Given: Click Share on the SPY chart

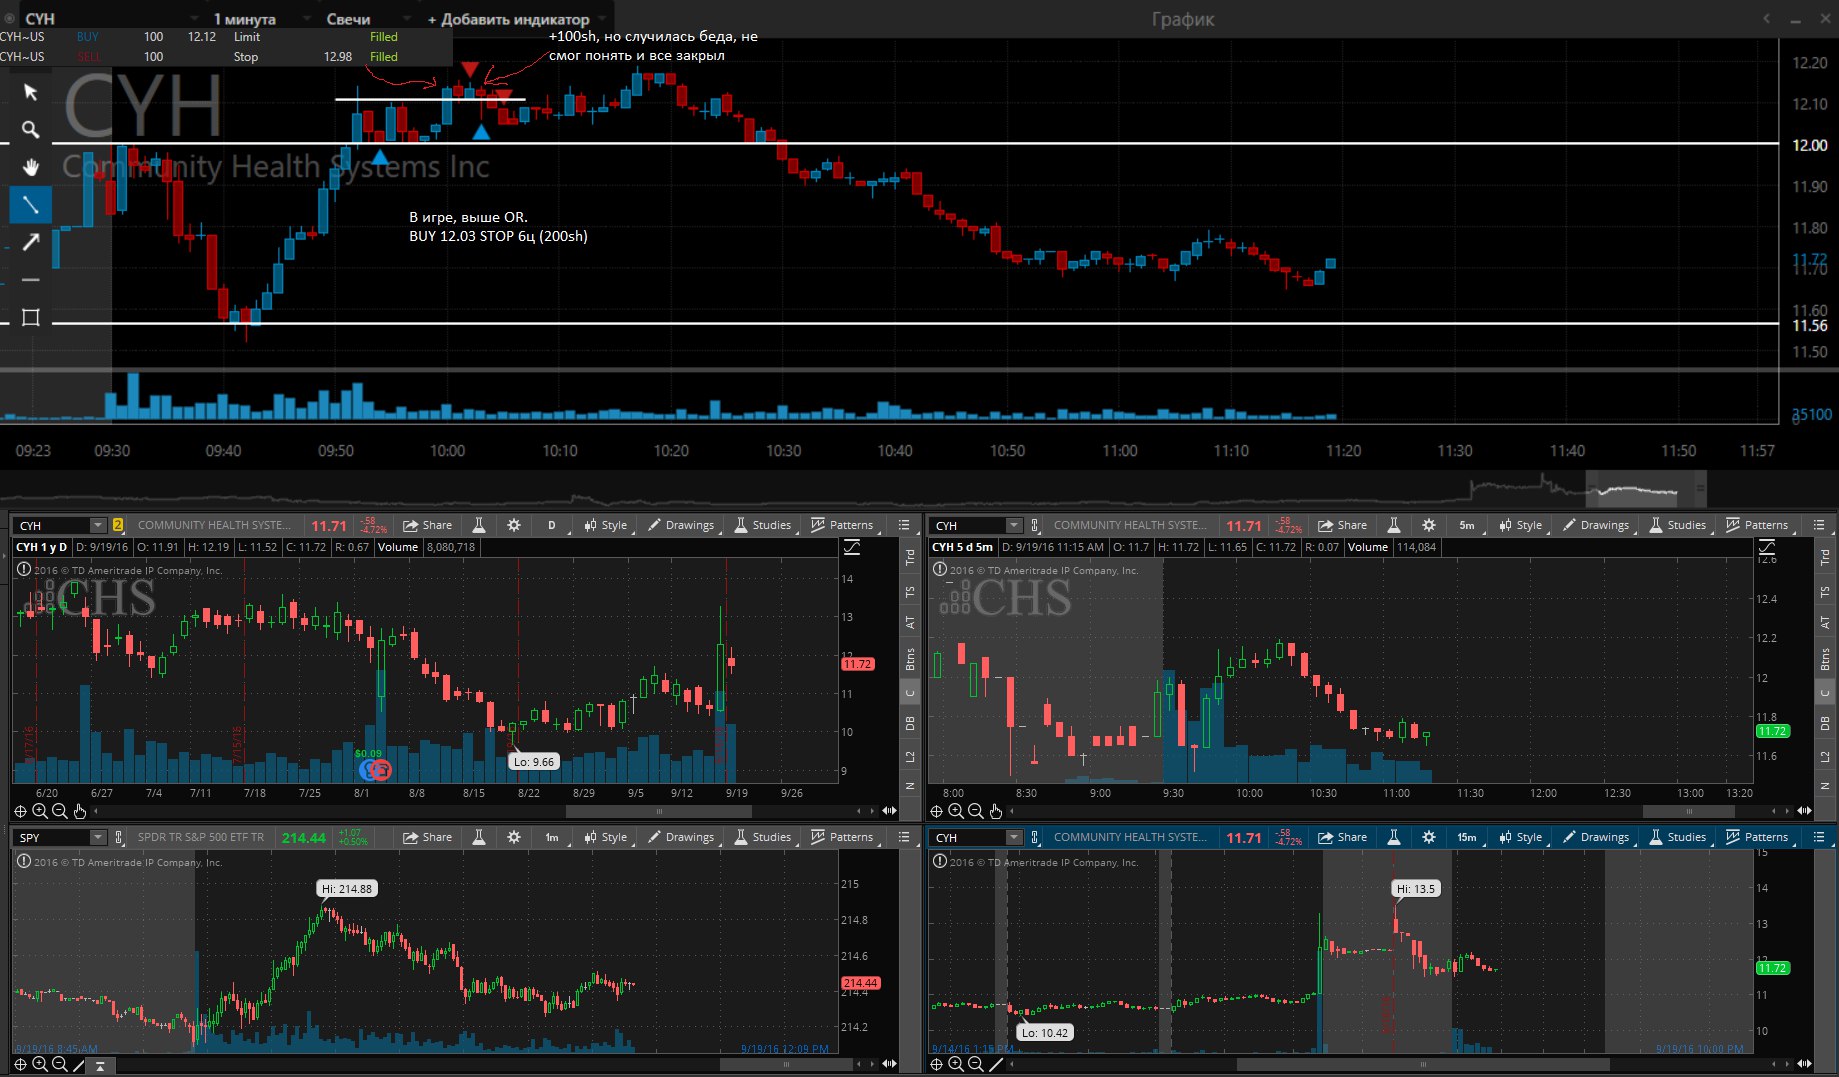Looking at the screenshot, I should pos(427,837).
